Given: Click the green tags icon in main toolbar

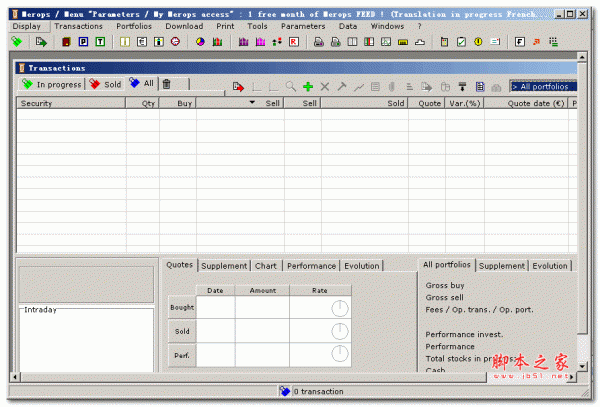Looking at the screenshot, I should pyautogui.click(x=16, y=41).
